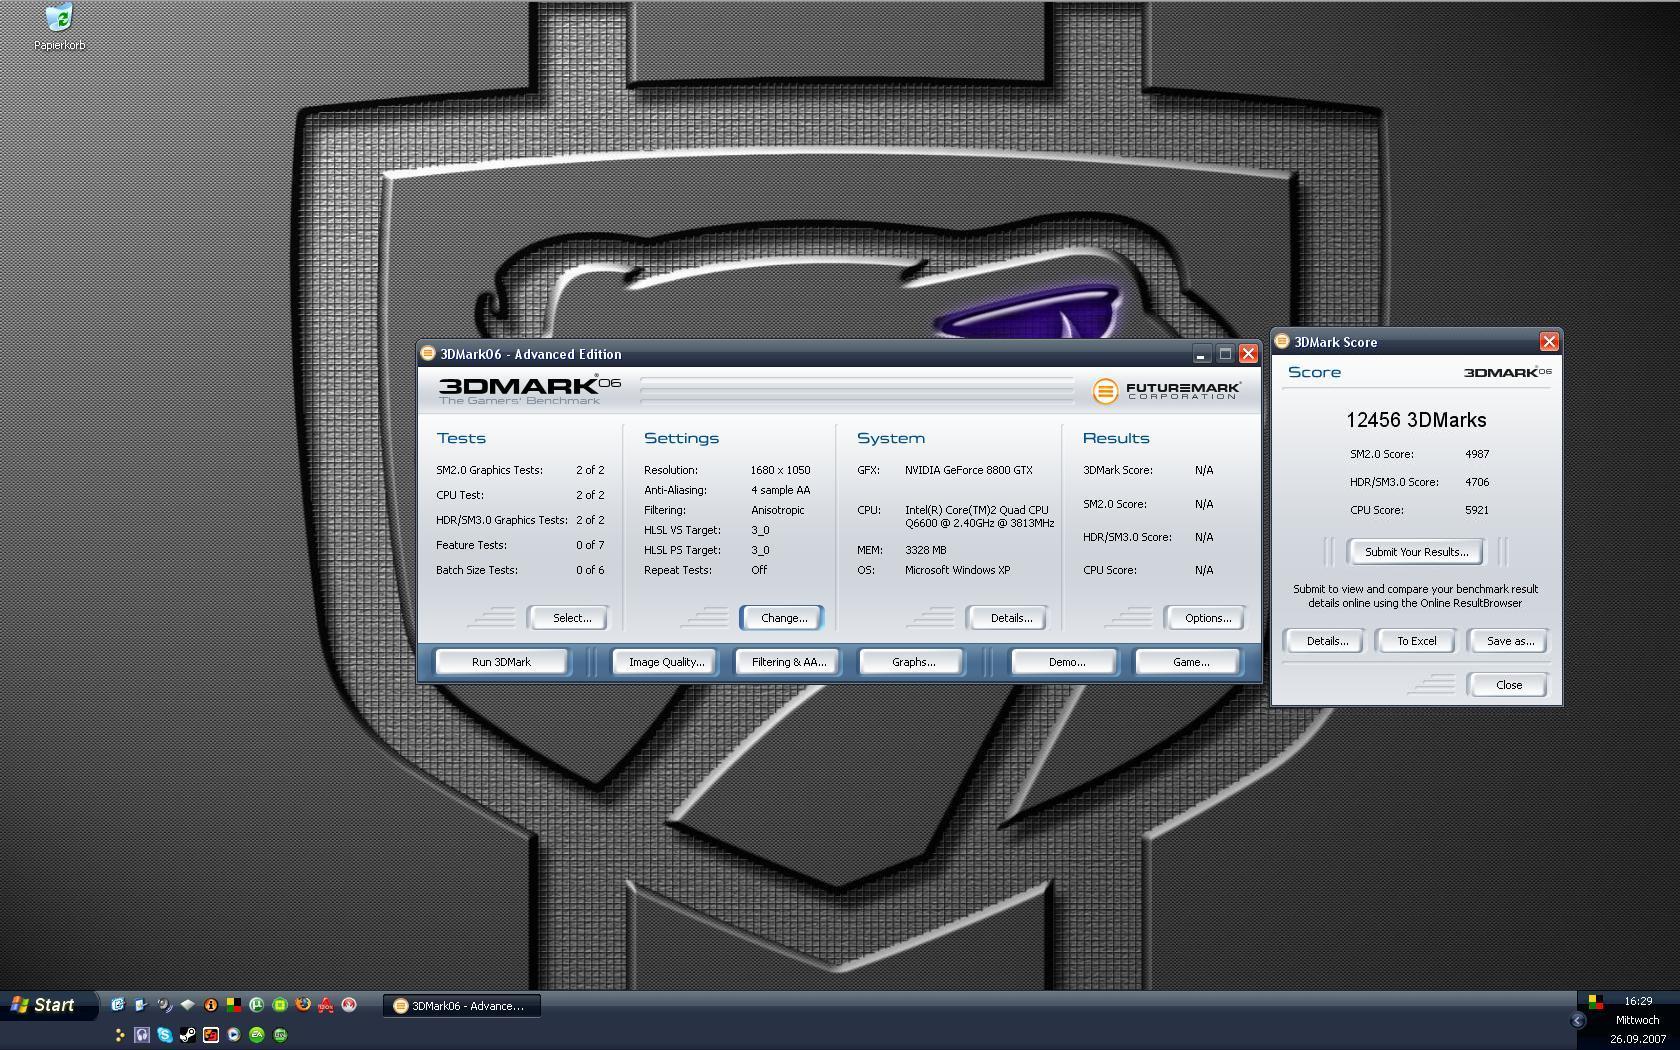
Task: Close the 3DMark06 Advanced Edition window
Action: [1248, 354]
